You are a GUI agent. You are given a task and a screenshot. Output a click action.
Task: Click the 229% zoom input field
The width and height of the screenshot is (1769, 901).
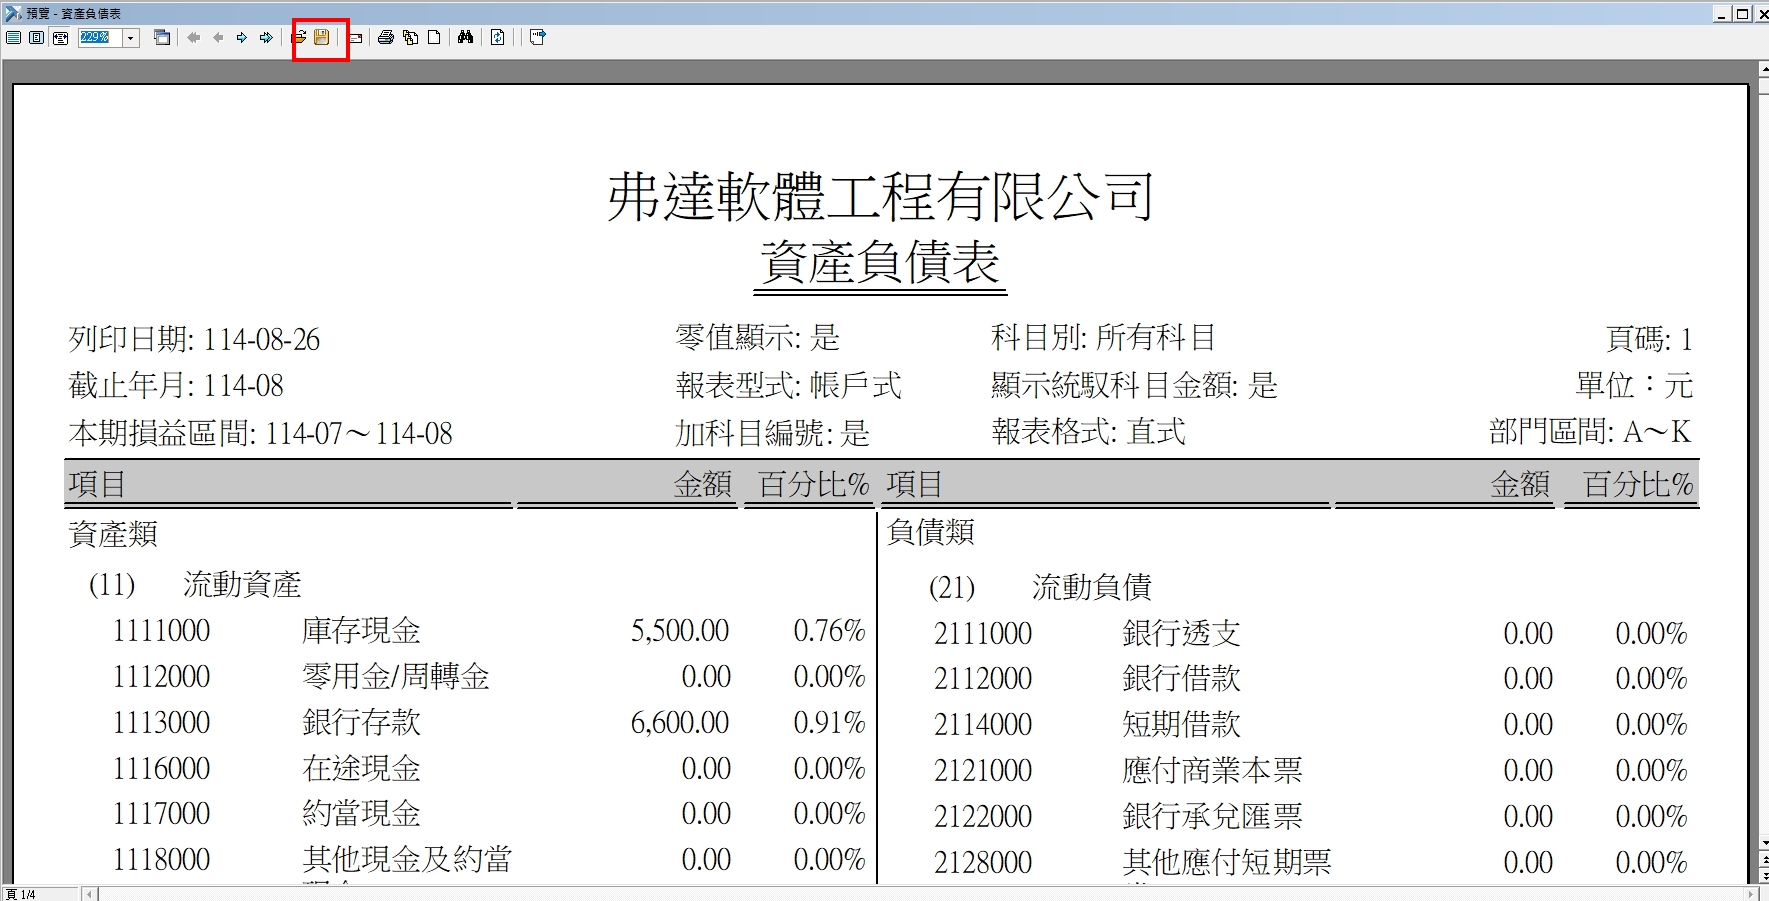[x=99, y=38]
